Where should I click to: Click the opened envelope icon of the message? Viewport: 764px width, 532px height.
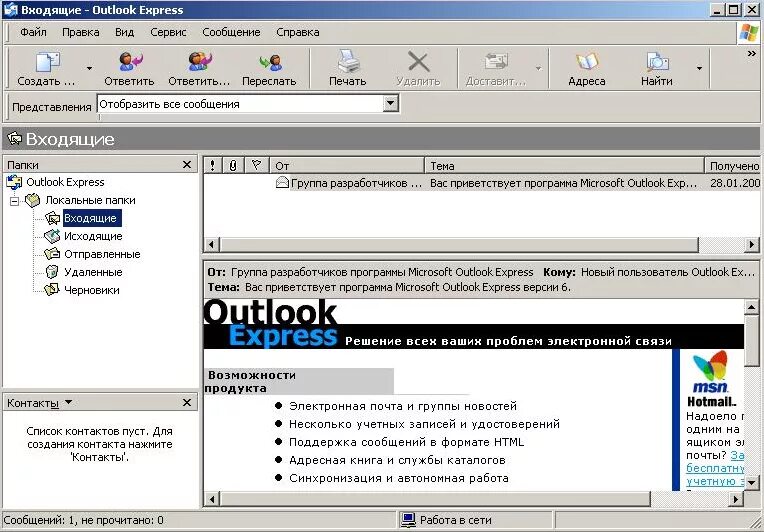tap(282, 183)
